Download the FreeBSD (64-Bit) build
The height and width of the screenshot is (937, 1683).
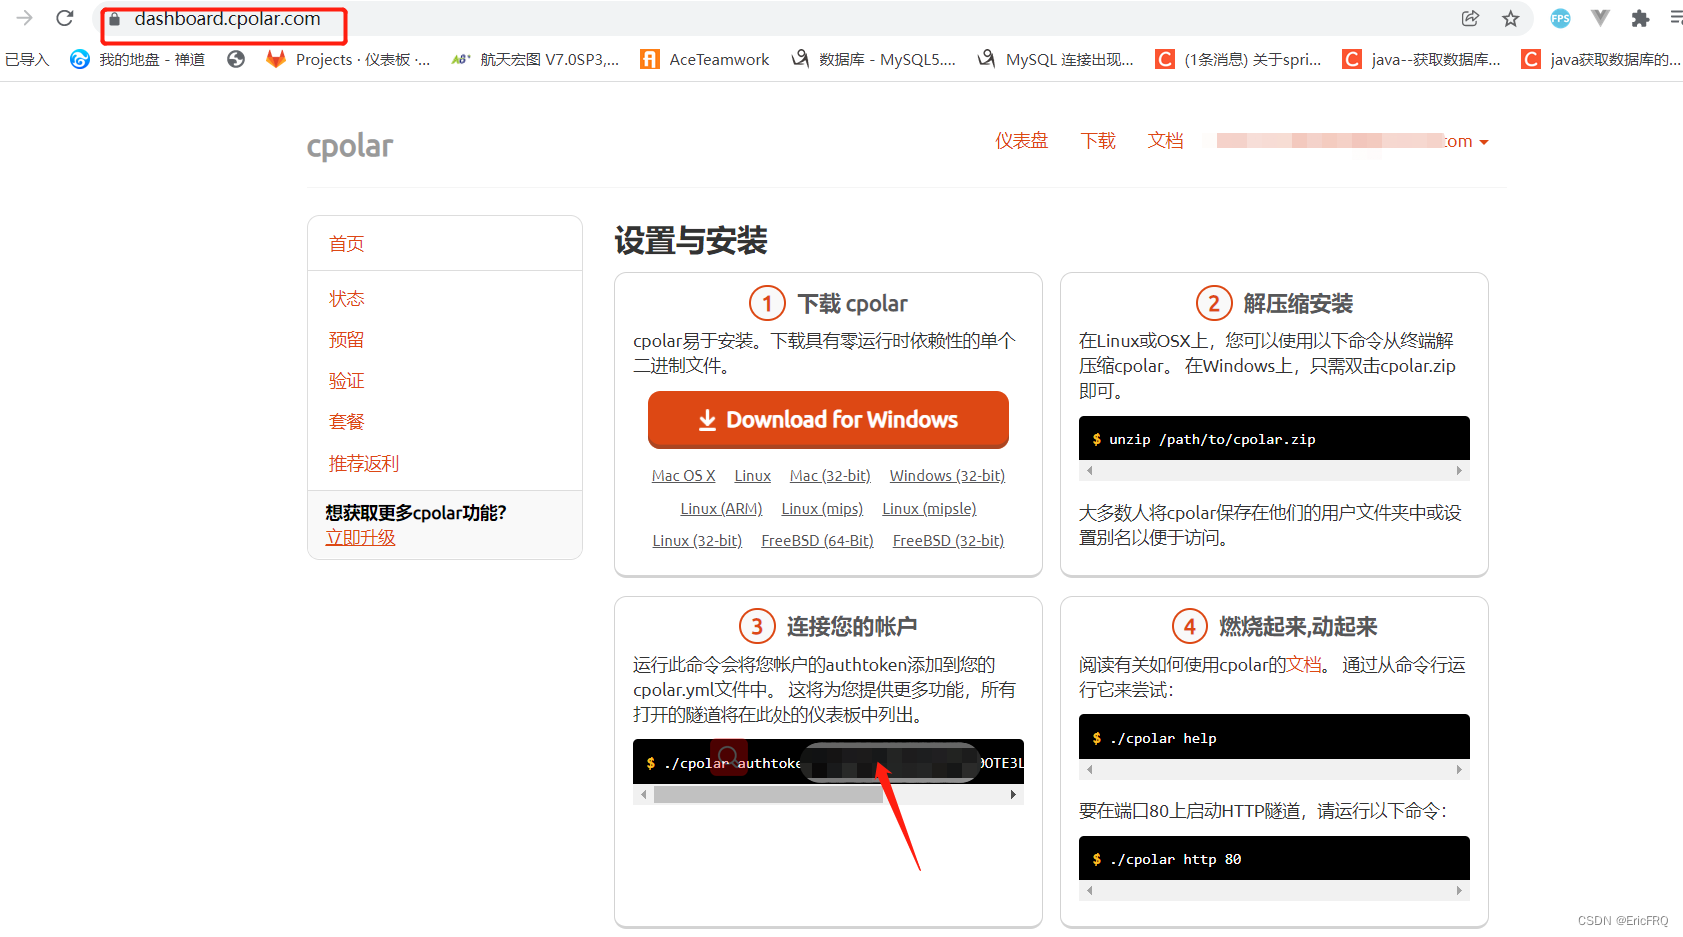[817, 541]
